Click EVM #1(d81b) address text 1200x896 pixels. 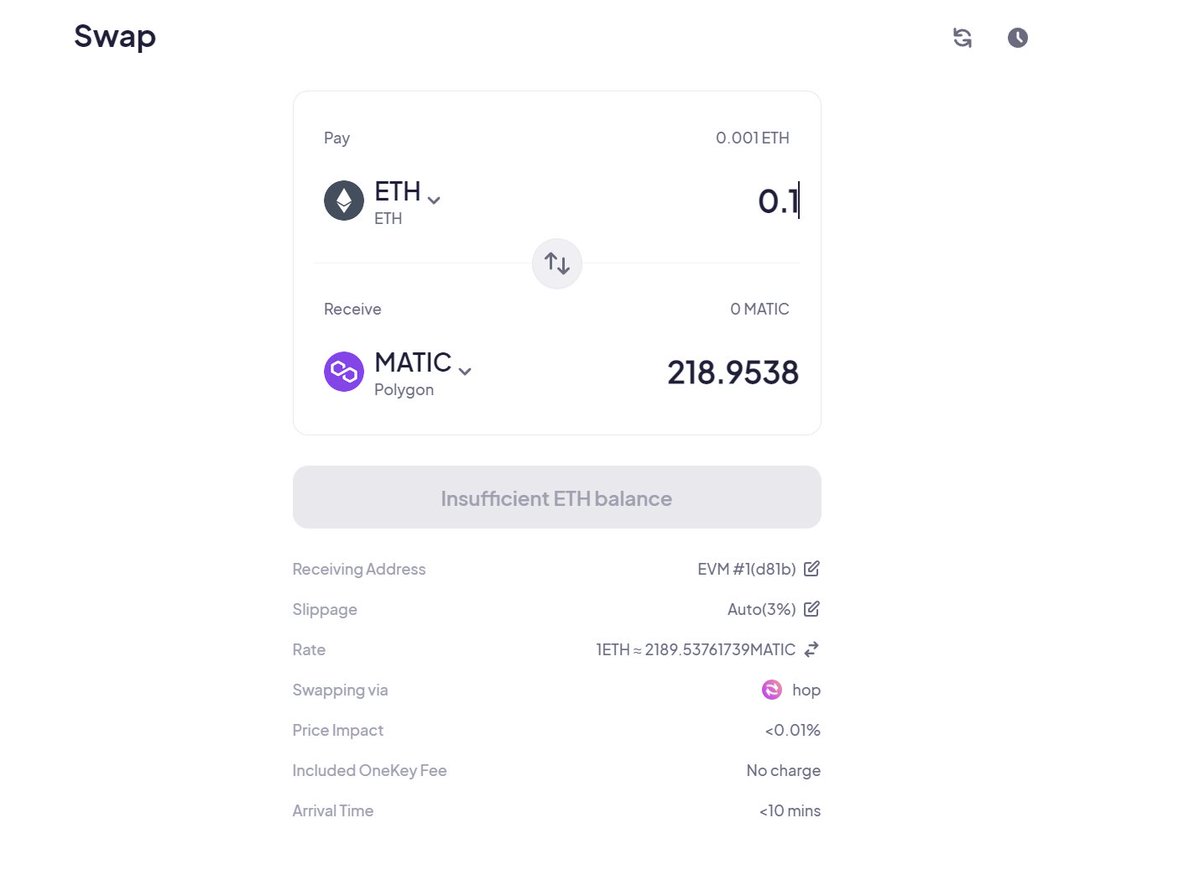point(747,569)
